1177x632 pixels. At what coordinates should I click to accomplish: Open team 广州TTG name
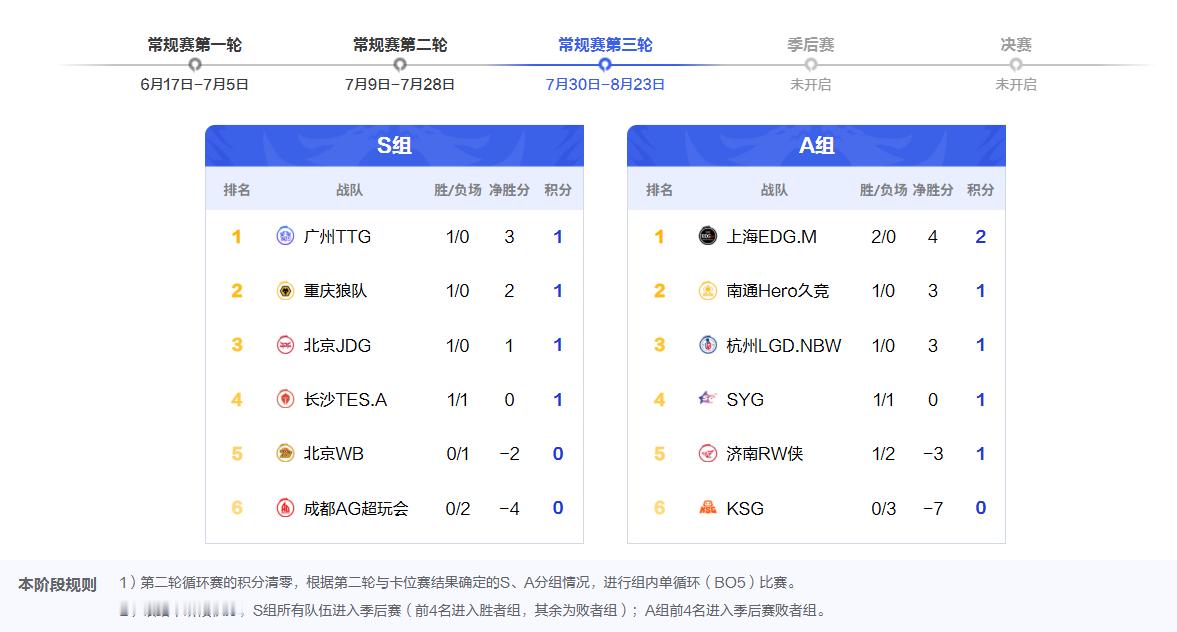pyautogui.click(x=337, y=236)
